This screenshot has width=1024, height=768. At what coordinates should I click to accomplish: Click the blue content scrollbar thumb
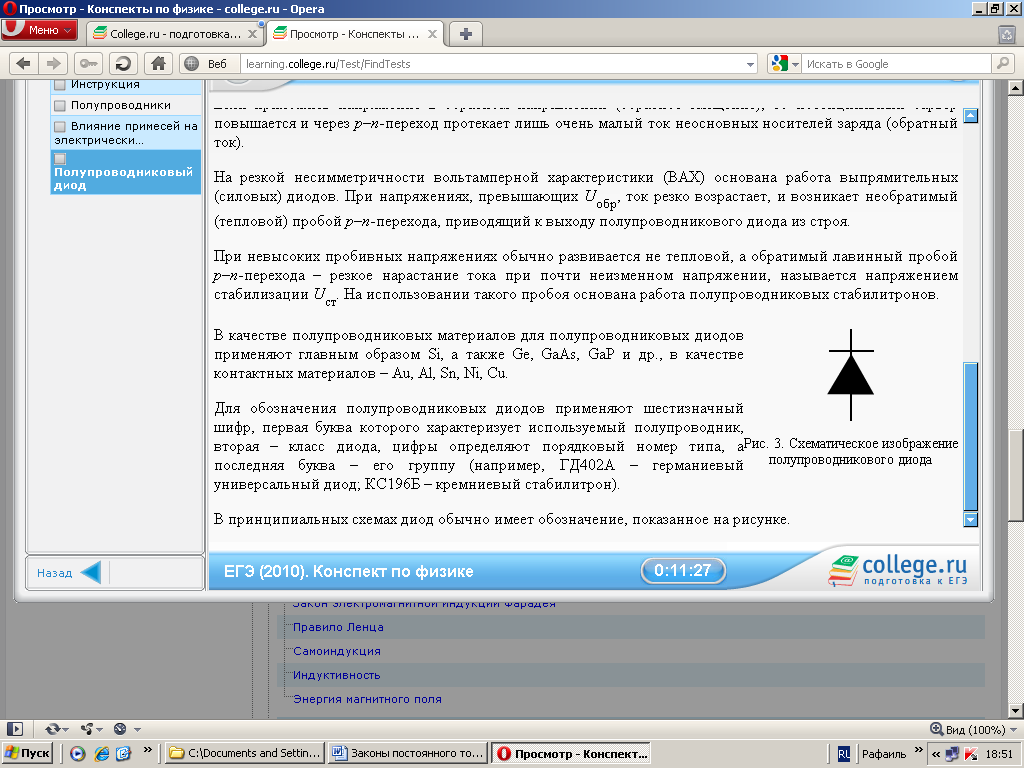coord(970,436)
